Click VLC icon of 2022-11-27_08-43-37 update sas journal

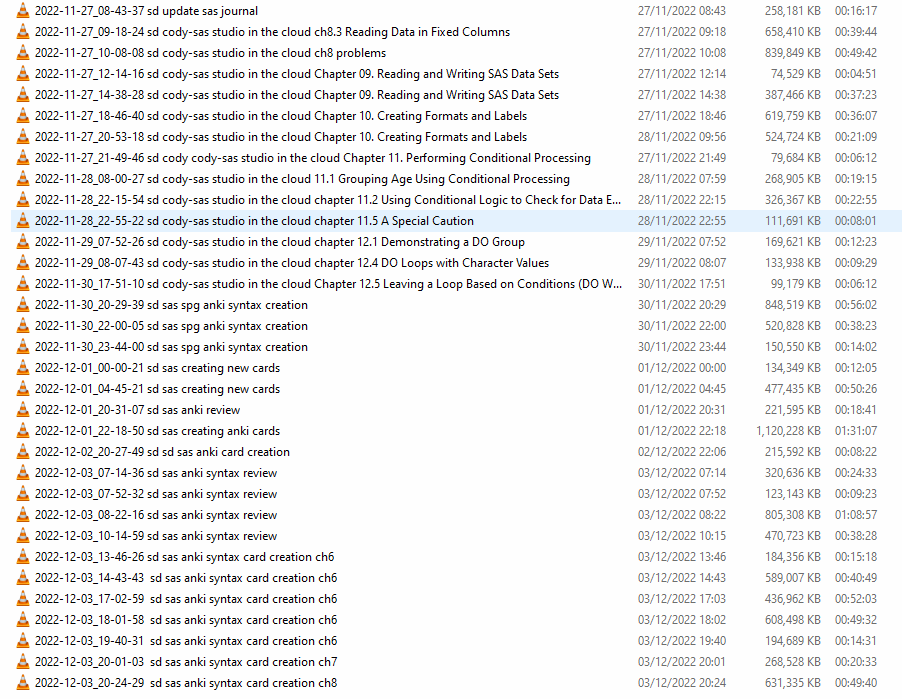pos(23,11)
